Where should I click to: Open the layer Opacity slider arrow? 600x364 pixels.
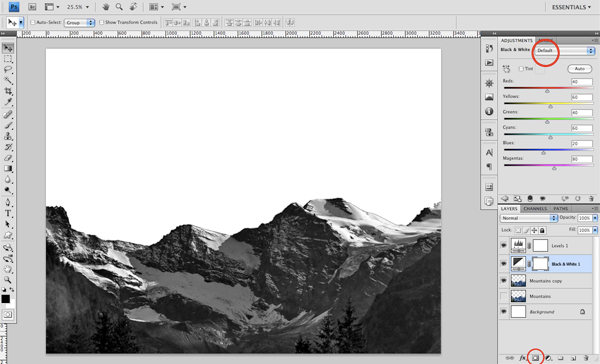[595, 218]
